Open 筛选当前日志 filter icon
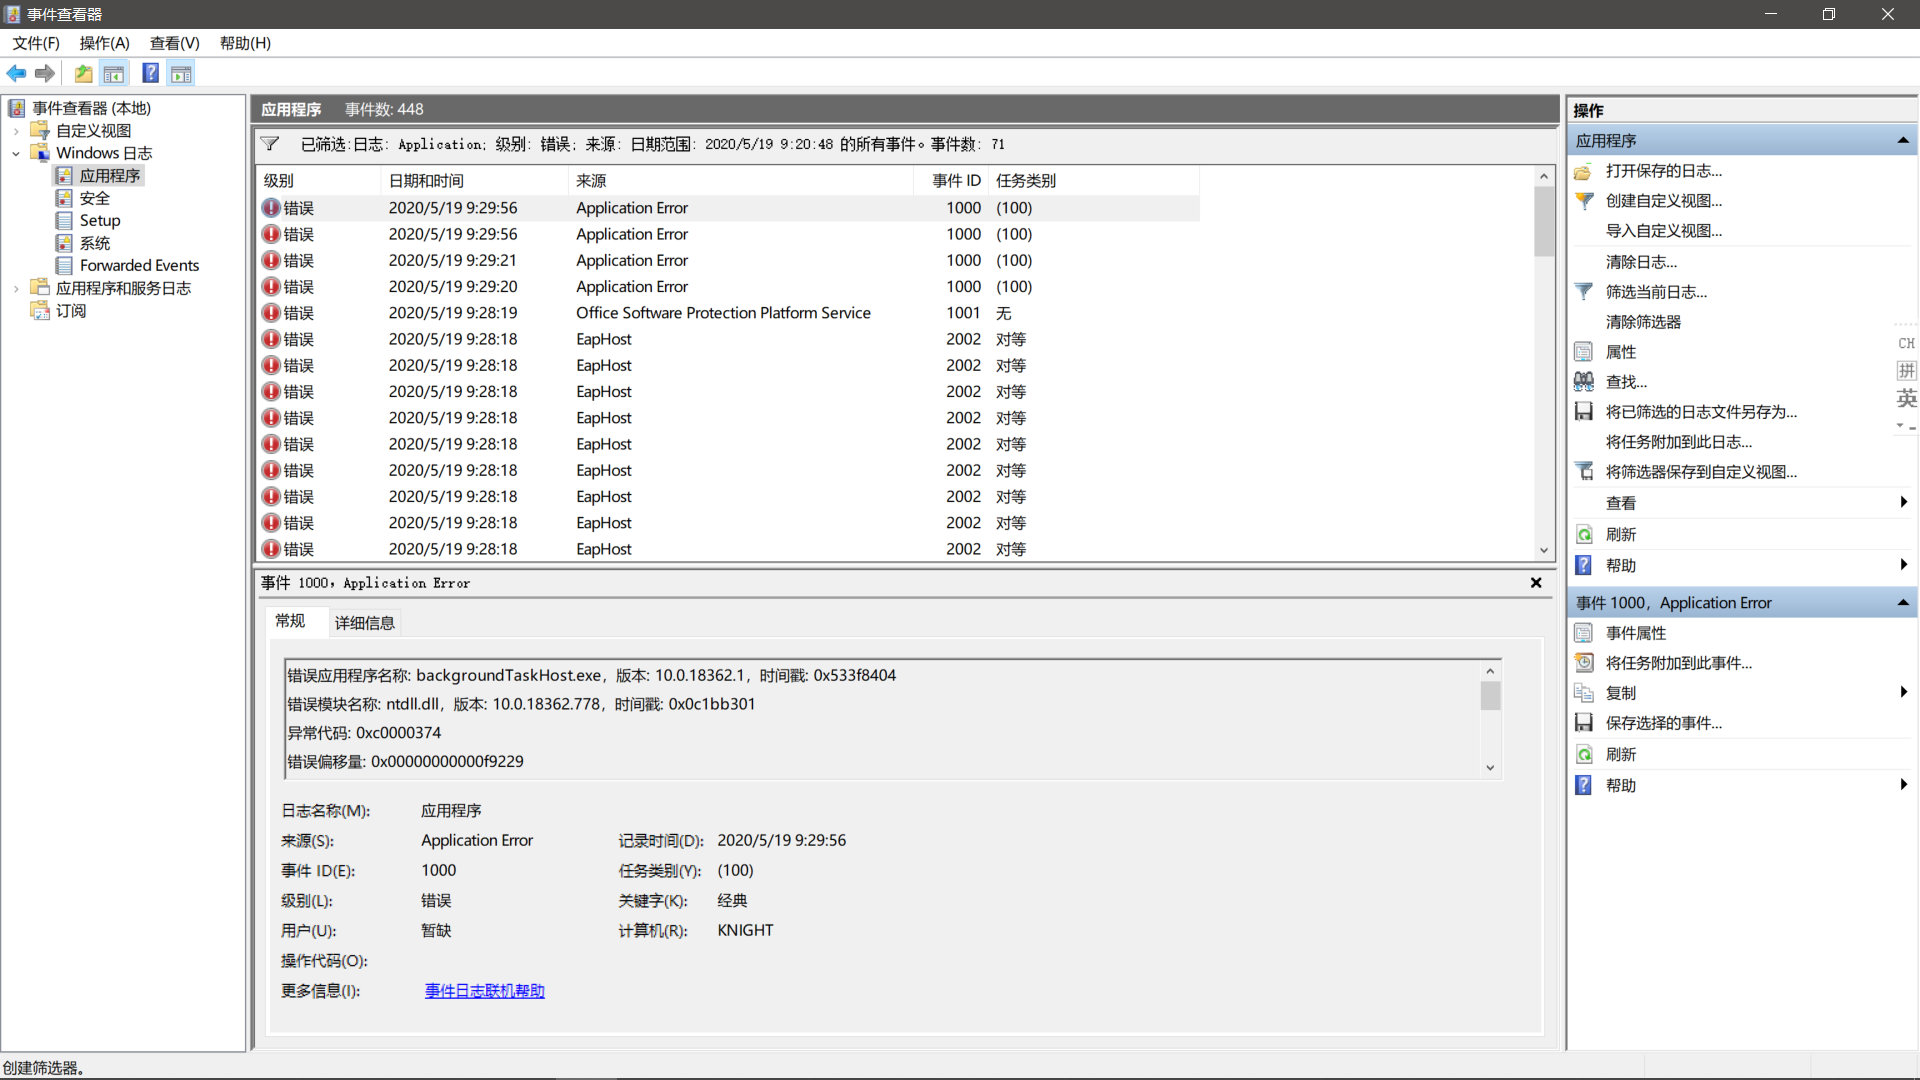 click(1585, 291)
